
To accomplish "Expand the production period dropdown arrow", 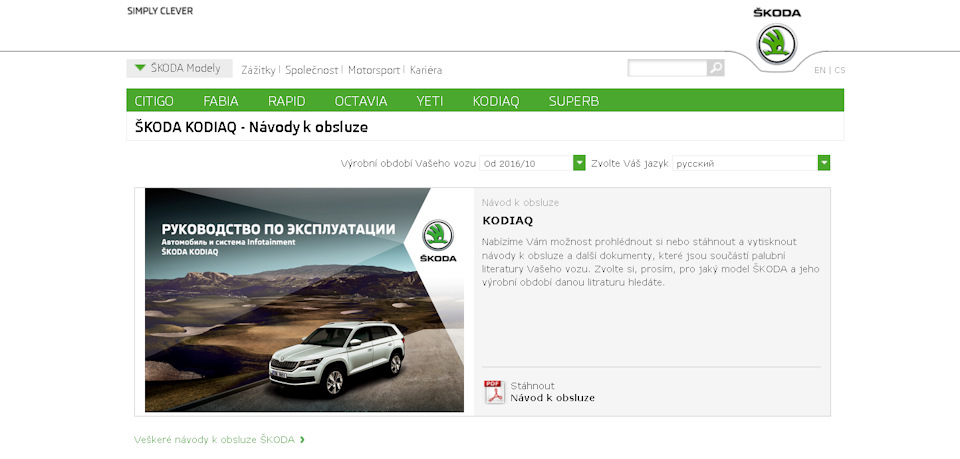I will [x=579, y=163].
